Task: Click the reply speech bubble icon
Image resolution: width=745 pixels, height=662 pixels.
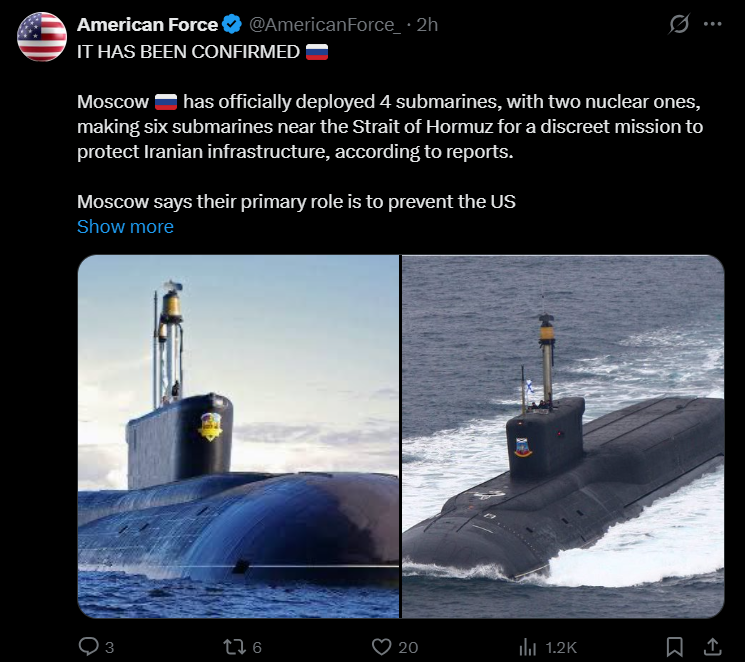Action: click(x=88, y=647)
